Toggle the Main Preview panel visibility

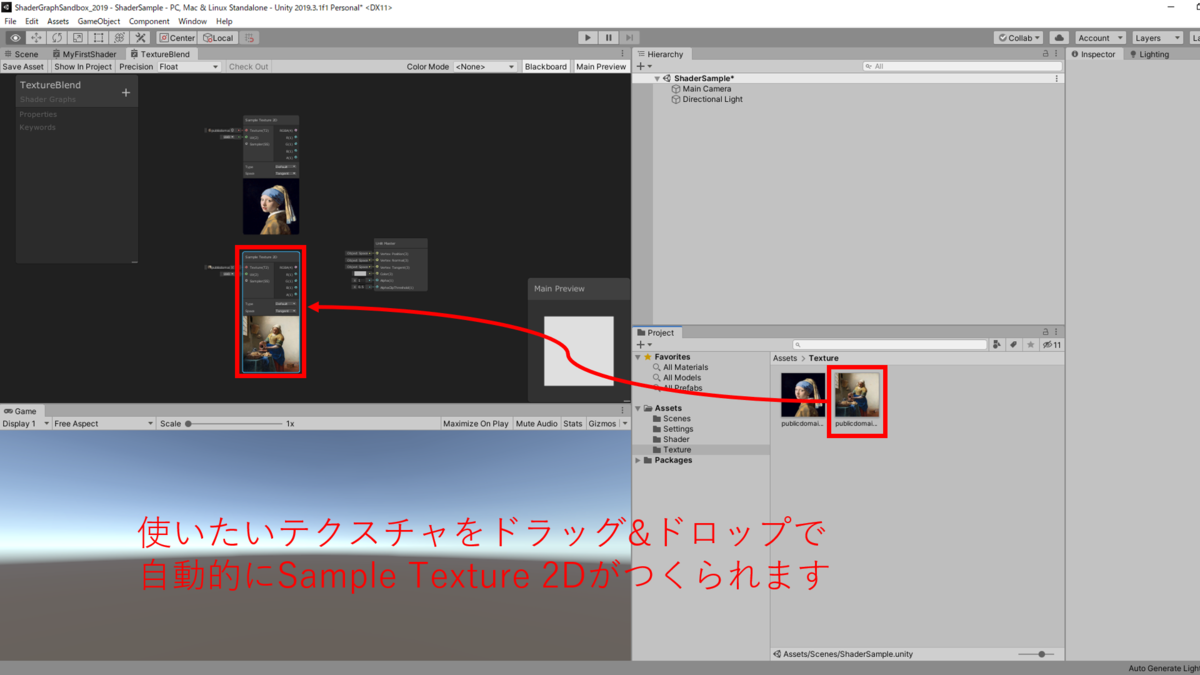[x=601, y=66]
